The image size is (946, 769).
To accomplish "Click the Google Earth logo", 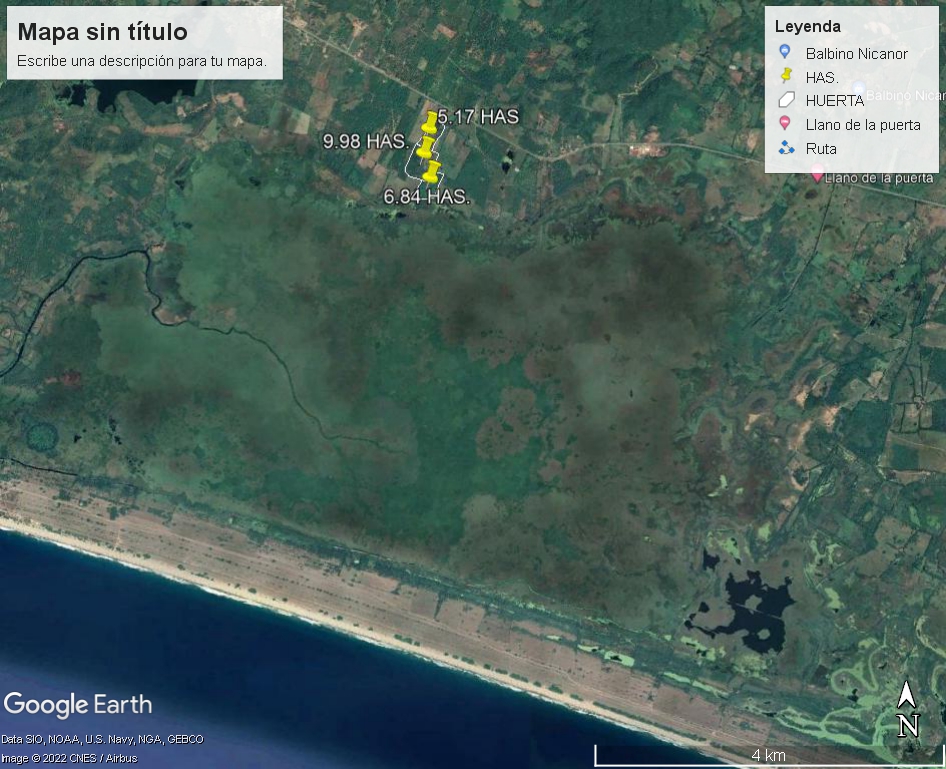I will (78, 705).
